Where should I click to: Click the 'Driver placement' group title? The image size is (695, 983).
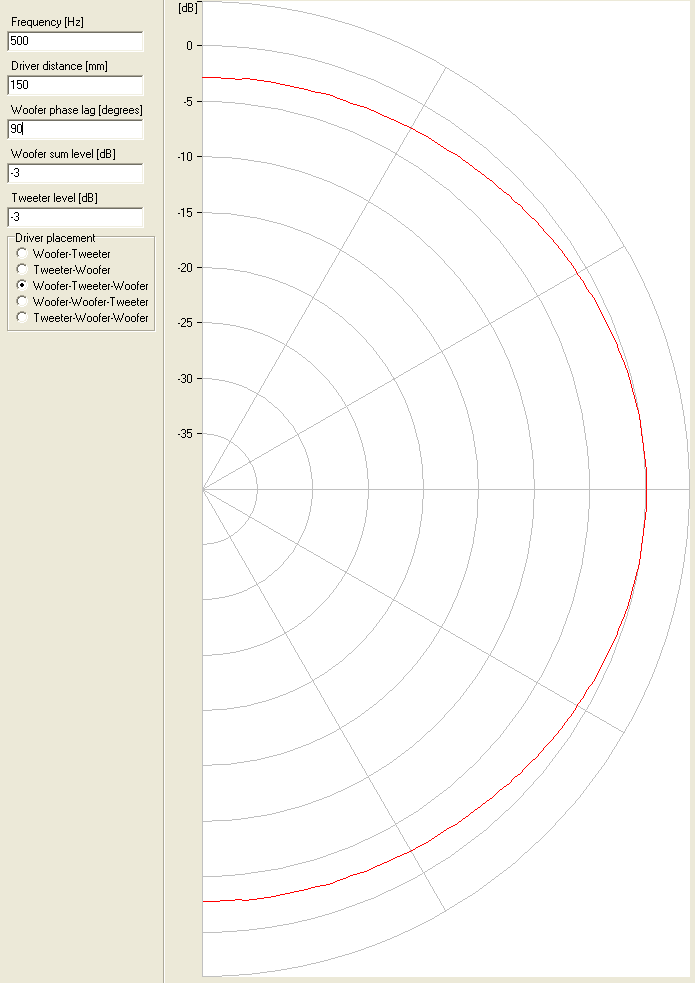coord(55,238)
